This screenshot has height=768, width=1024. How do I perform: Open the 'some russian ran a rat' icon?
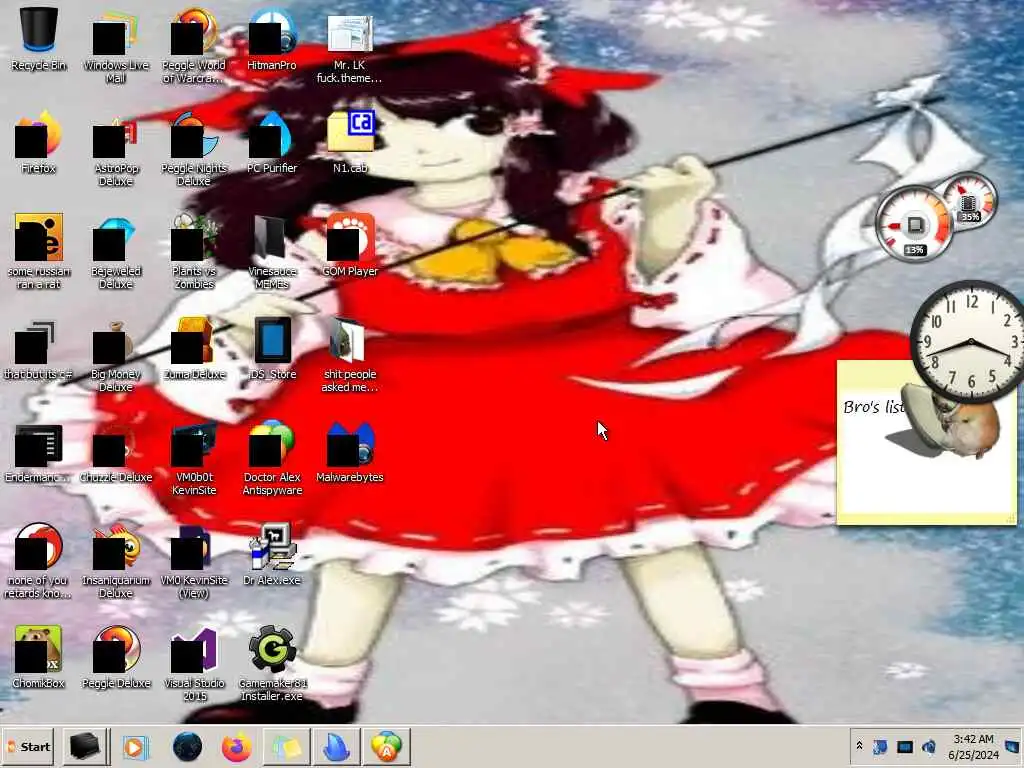click(x=38, y=251)
